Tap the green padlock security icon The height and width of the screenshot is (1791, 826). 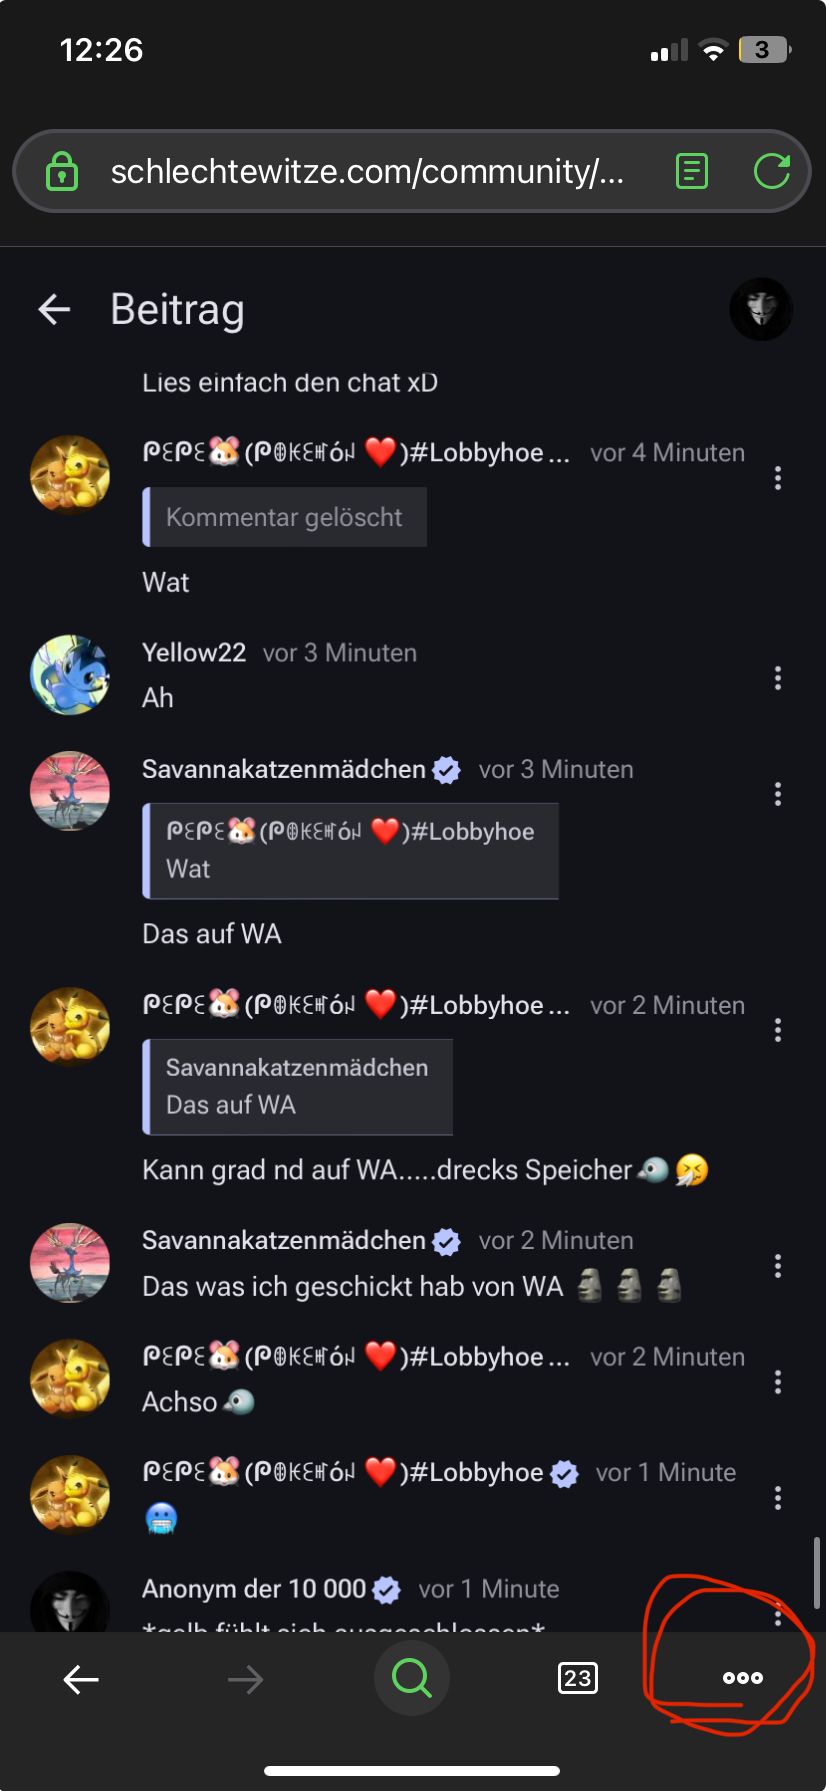(62, 171)
